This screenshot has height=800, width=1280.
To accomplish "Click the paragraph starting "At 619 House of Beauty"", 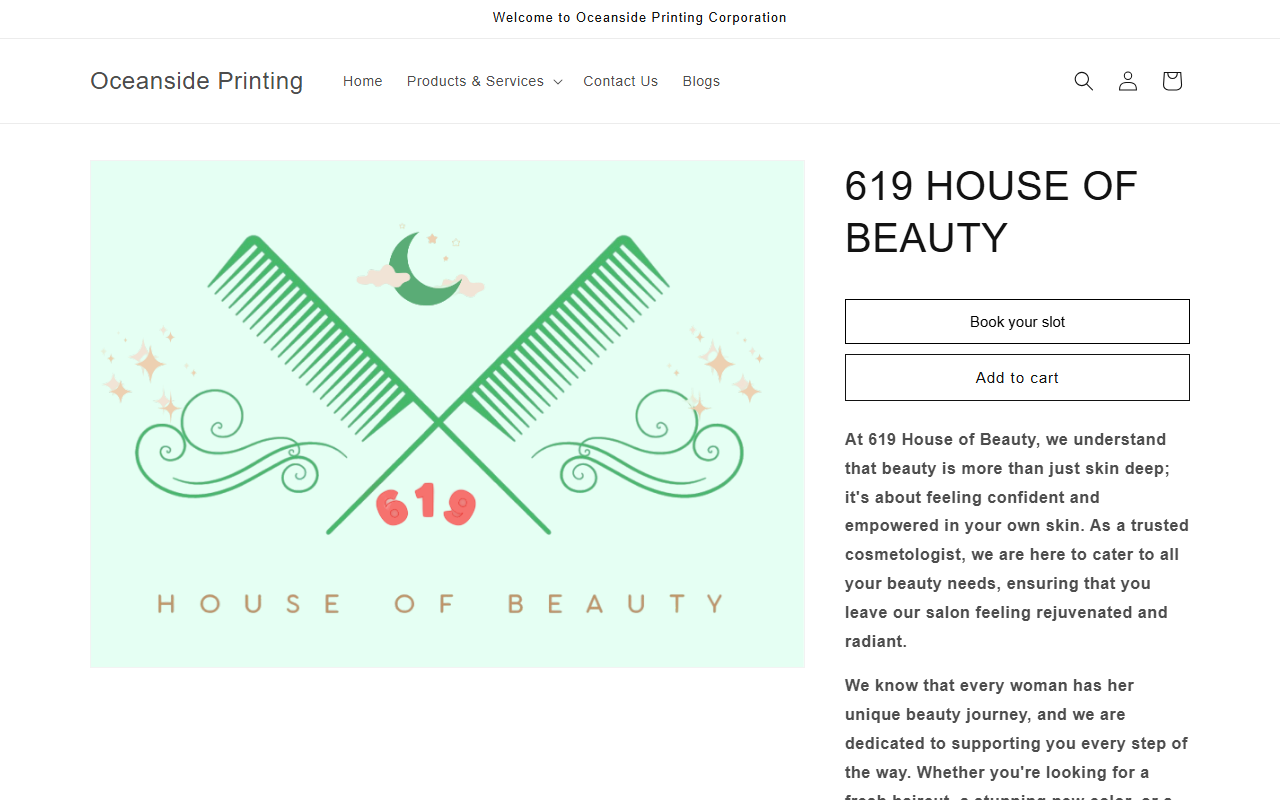I will (1017, 540).
